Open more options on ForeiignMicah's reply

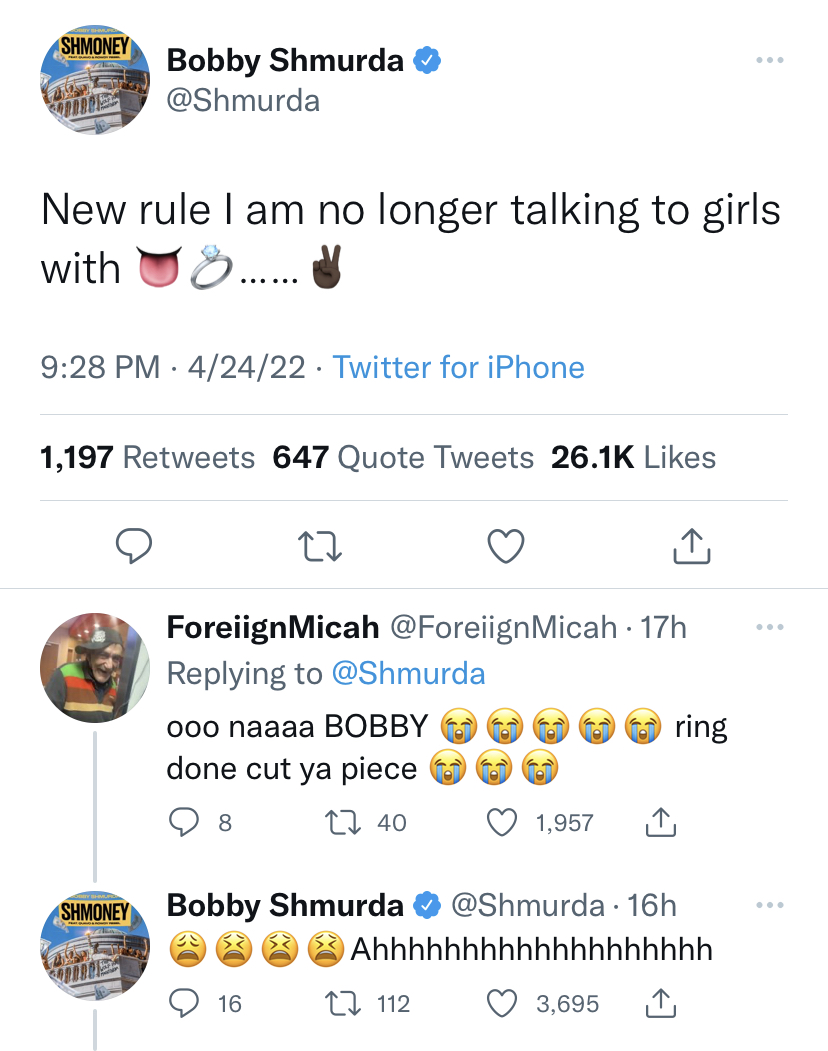pyautogui.click(x=767, y=628)
